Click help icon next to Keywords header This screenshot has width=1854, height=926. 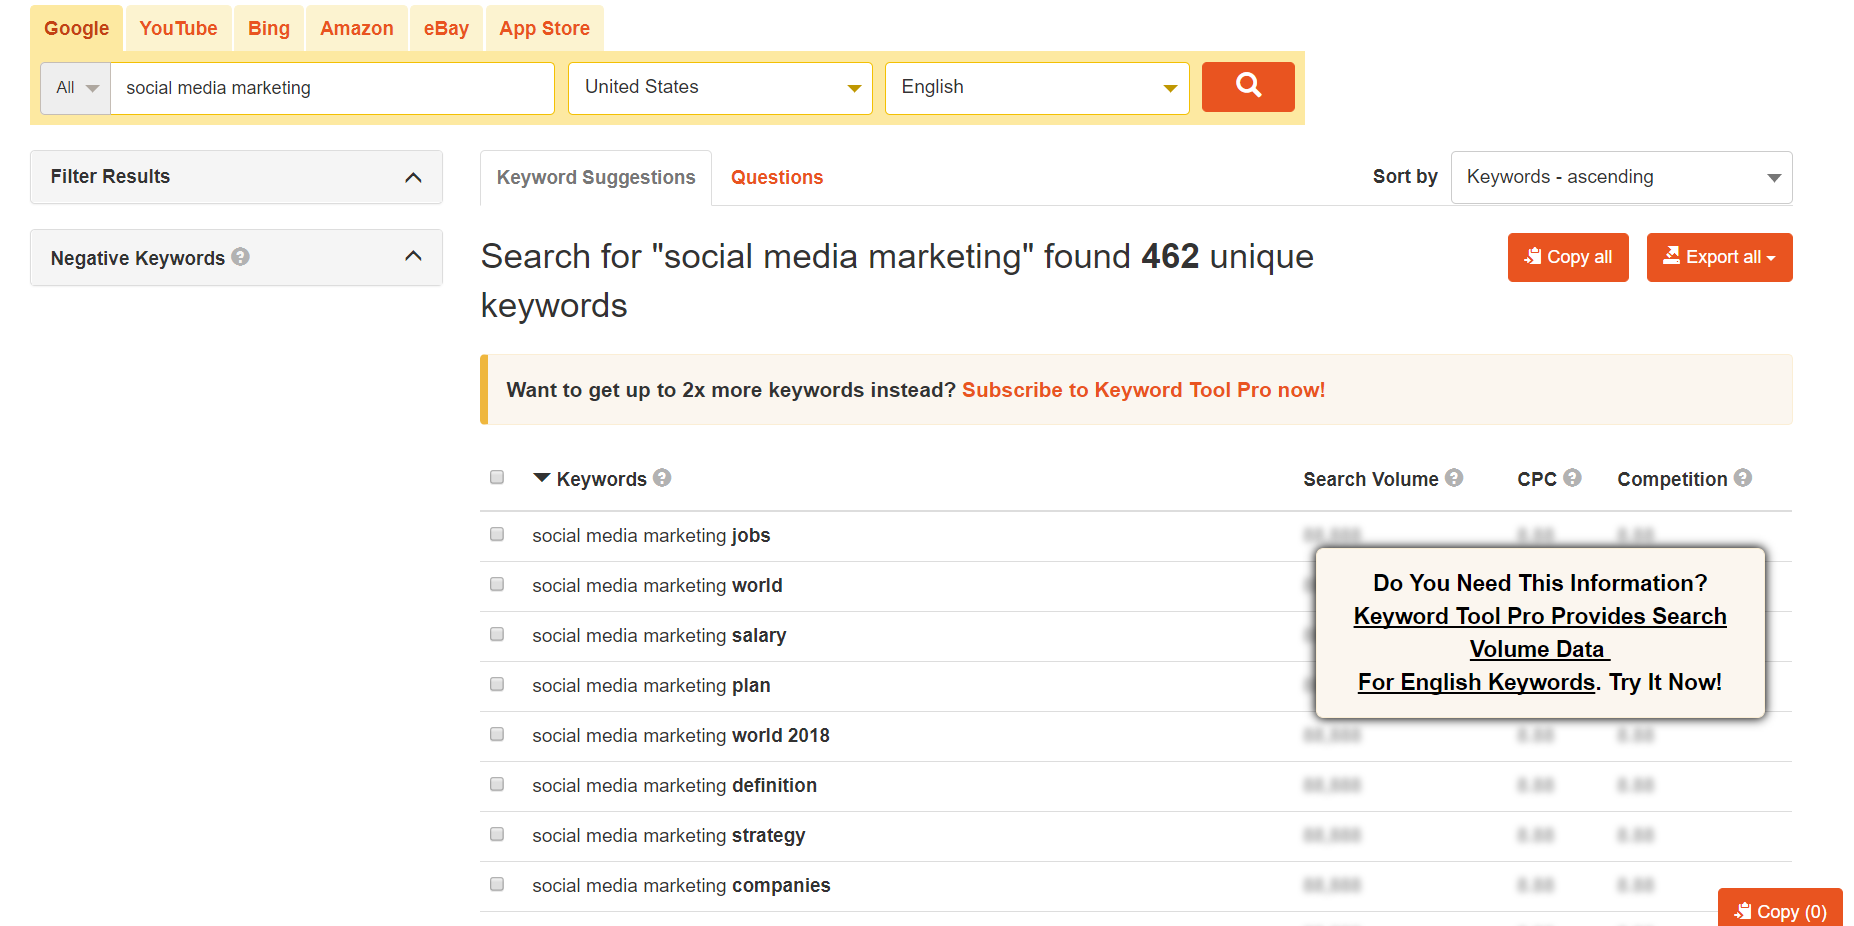click(x=662, y=478)
